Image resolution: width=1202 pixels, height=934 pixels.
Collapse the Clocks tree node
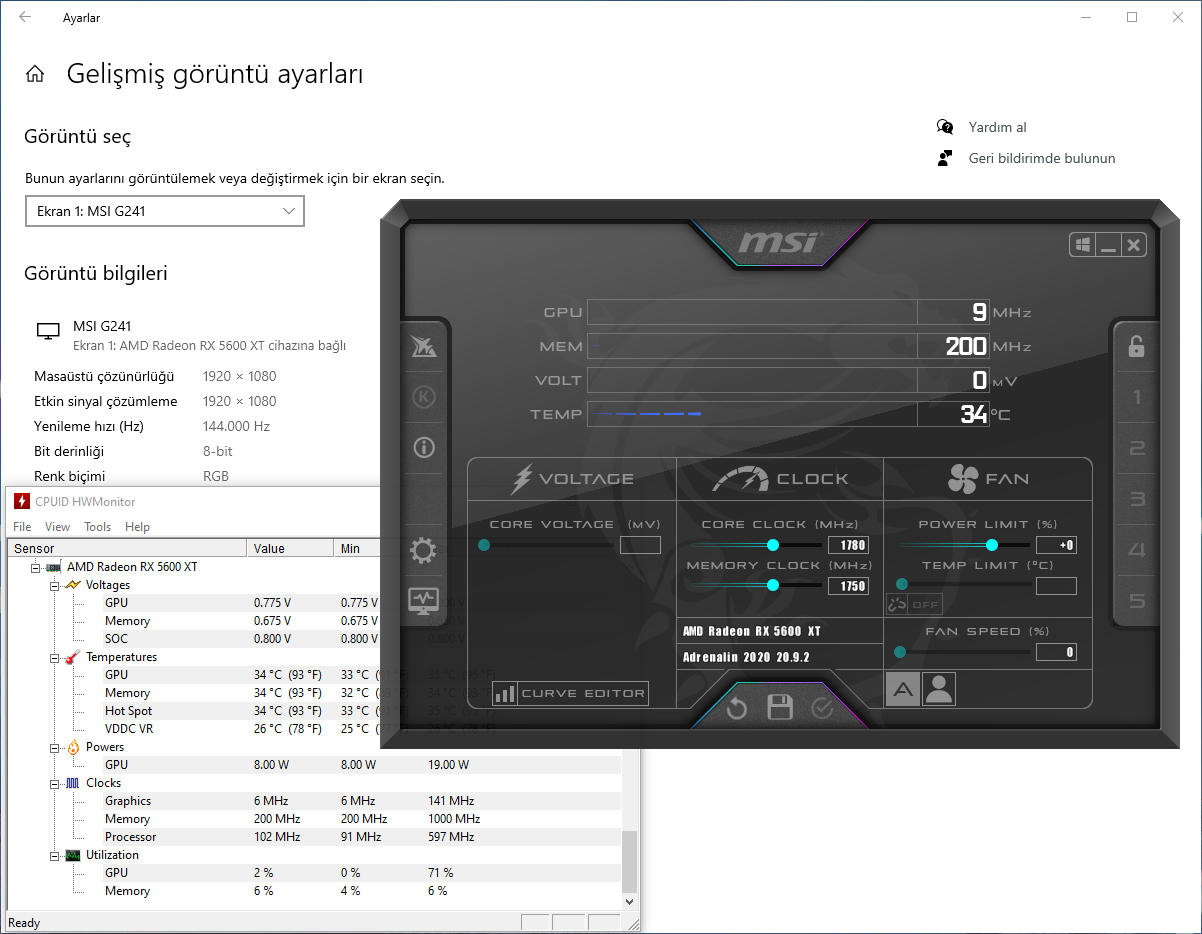[x=55, y=783]
